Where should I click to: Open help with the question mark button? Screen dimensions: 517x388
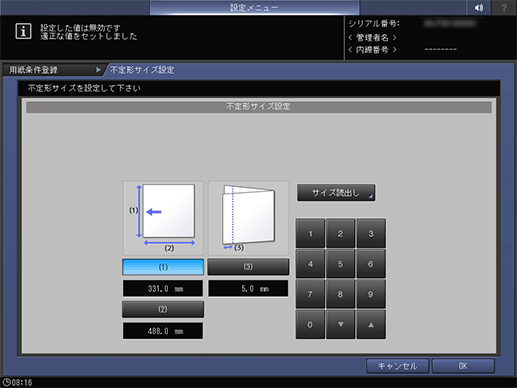[504, 7]
